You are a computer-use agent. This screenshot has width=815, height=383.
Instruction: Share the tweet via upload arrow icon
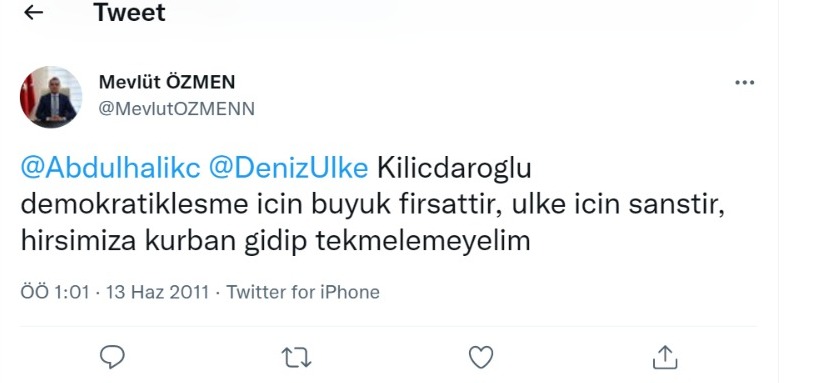[665, 357]
